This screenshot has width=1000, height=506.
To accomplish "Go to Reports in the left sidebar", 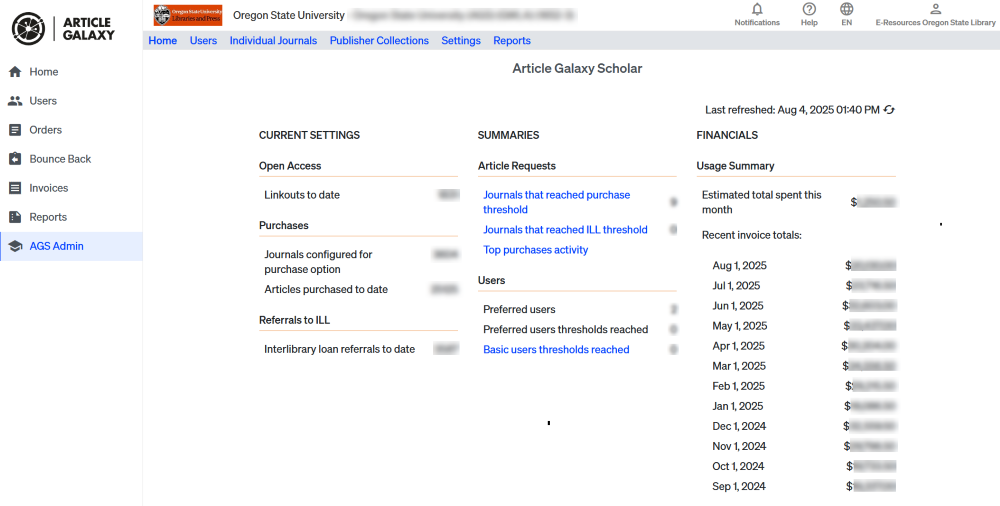I will (x=48, y=217).
